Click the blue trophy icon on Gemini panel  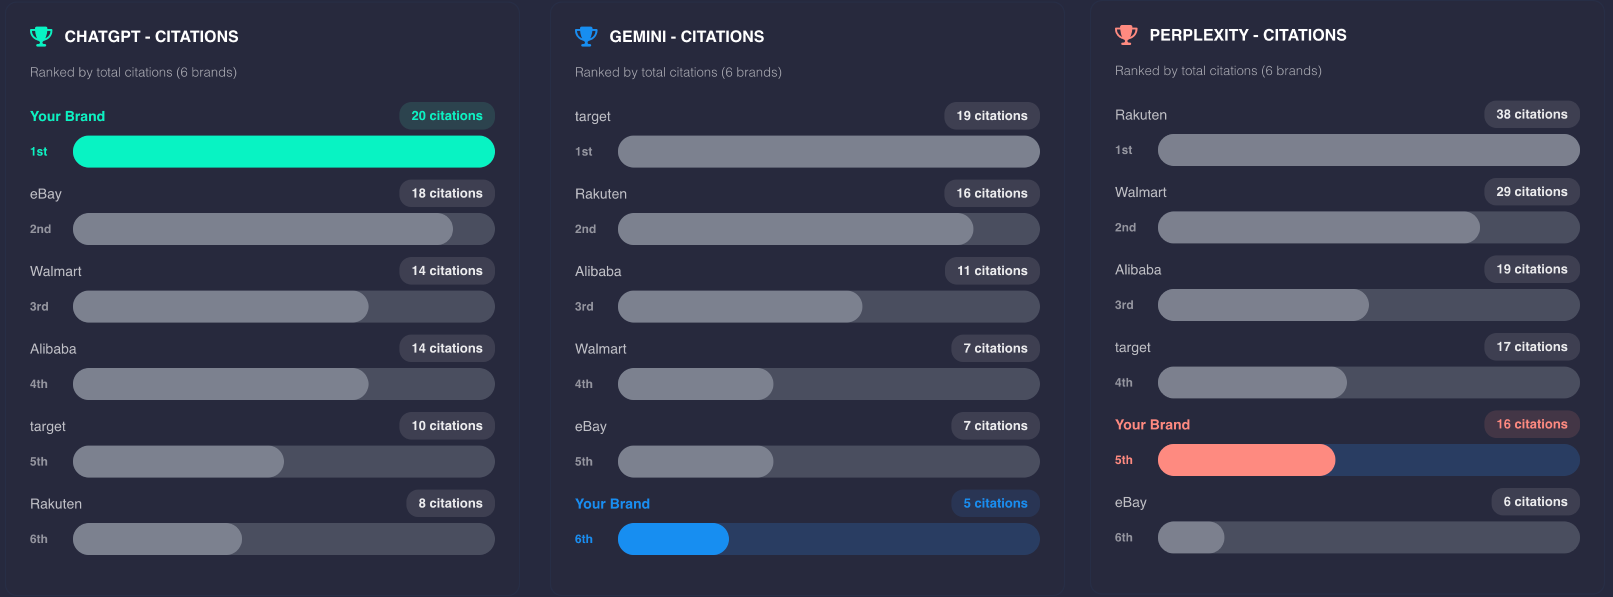(585, 36)
